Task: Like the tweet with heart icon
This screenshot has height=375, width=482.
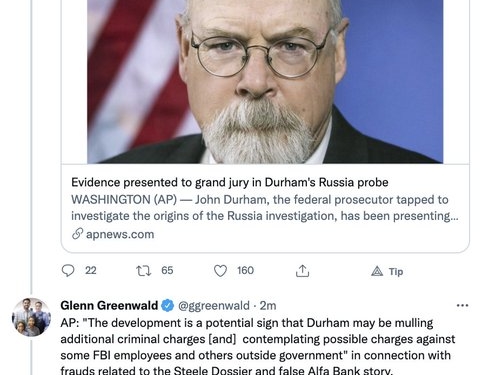Action: [220, 271]
